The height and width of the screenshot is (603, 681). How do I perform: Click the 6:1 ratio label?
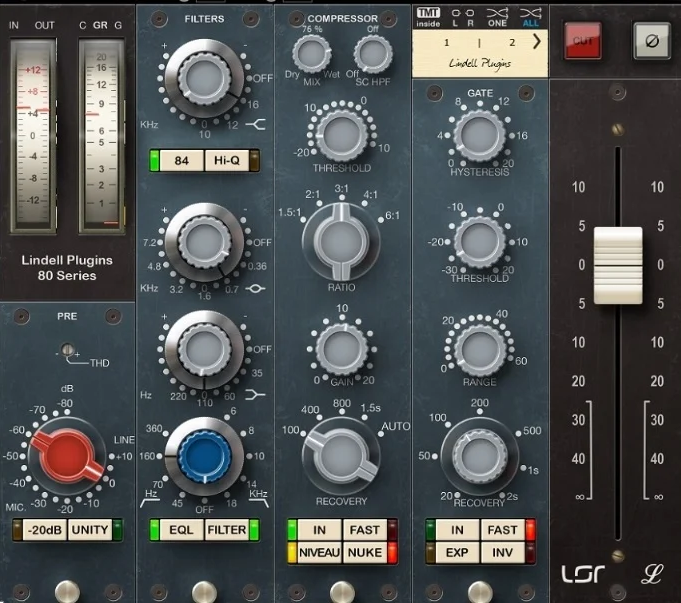click(392, 215)
